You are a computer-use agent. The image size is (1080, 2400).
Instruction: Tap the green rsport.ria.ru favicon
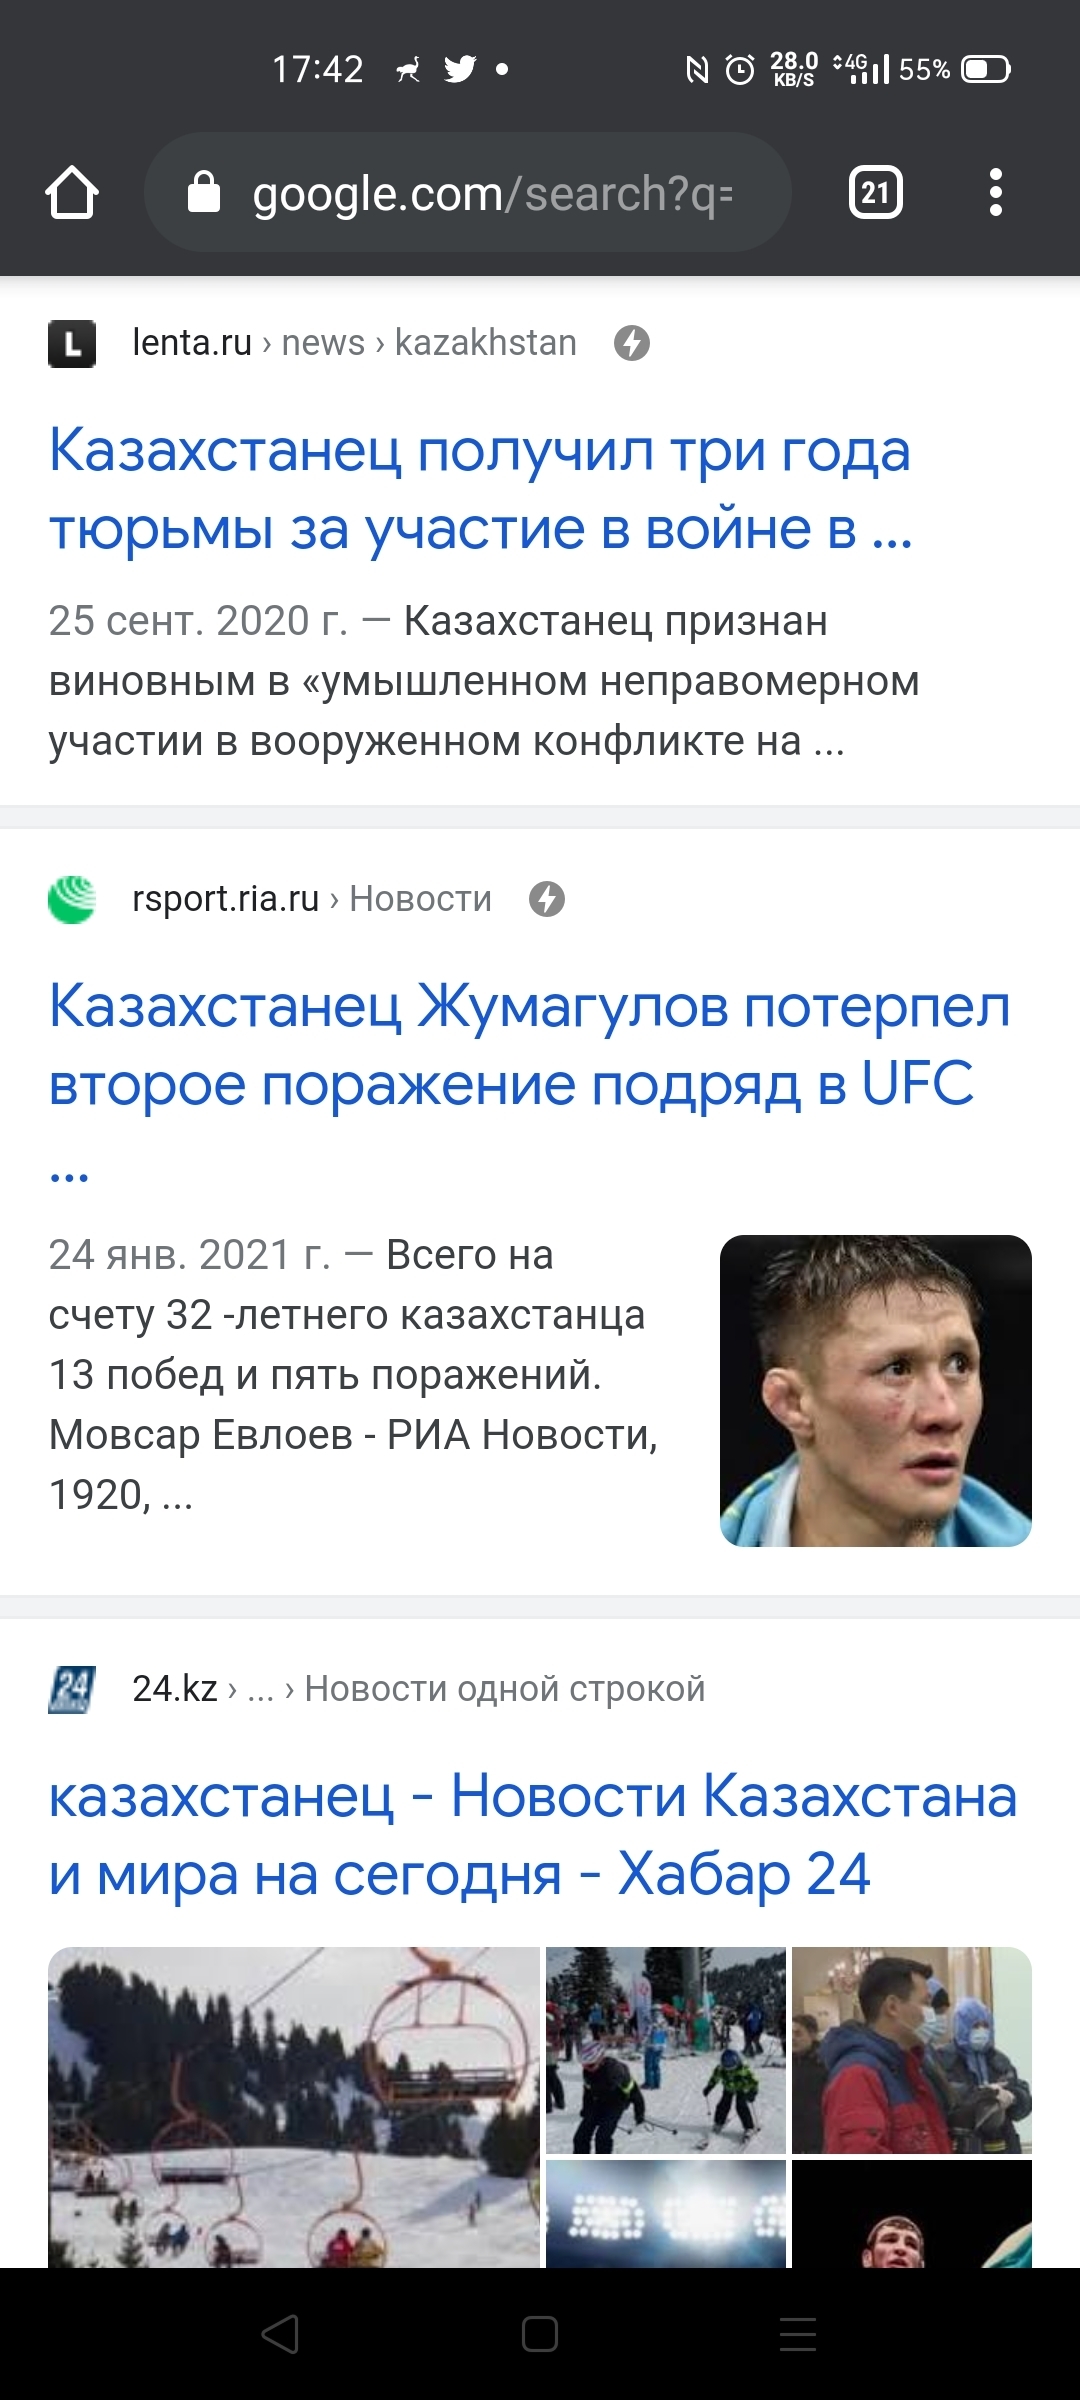[72, 899]
